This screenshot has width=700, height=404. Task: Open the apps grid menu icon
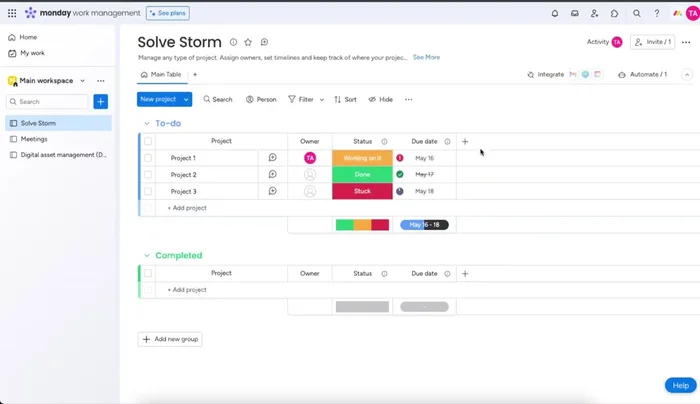pos(12,13)
